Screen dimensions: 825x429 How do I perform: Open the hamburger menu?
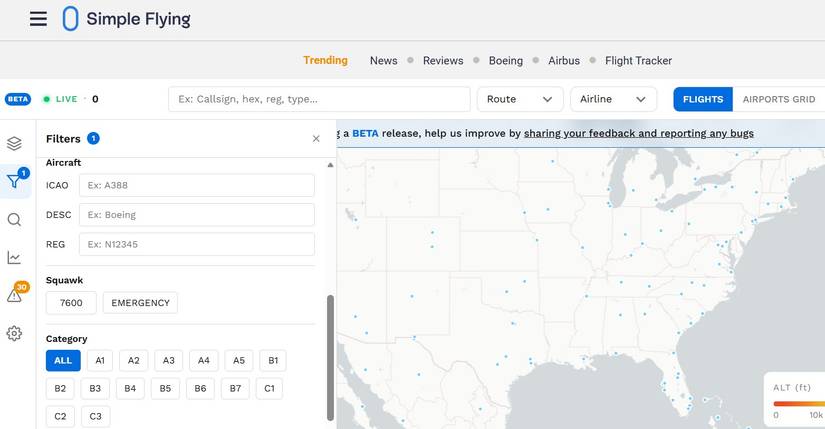click(38, 19)
